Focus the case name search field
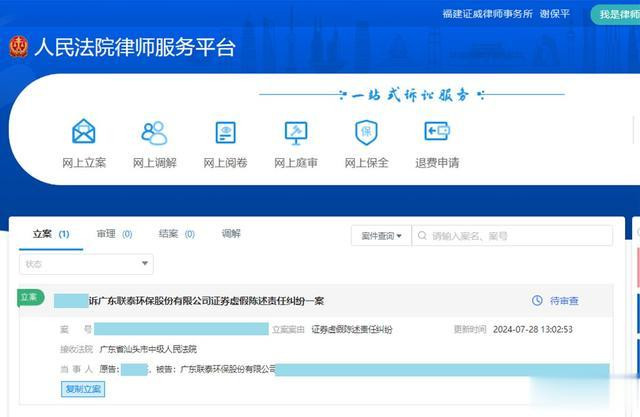640x417 pixels. 512,236
